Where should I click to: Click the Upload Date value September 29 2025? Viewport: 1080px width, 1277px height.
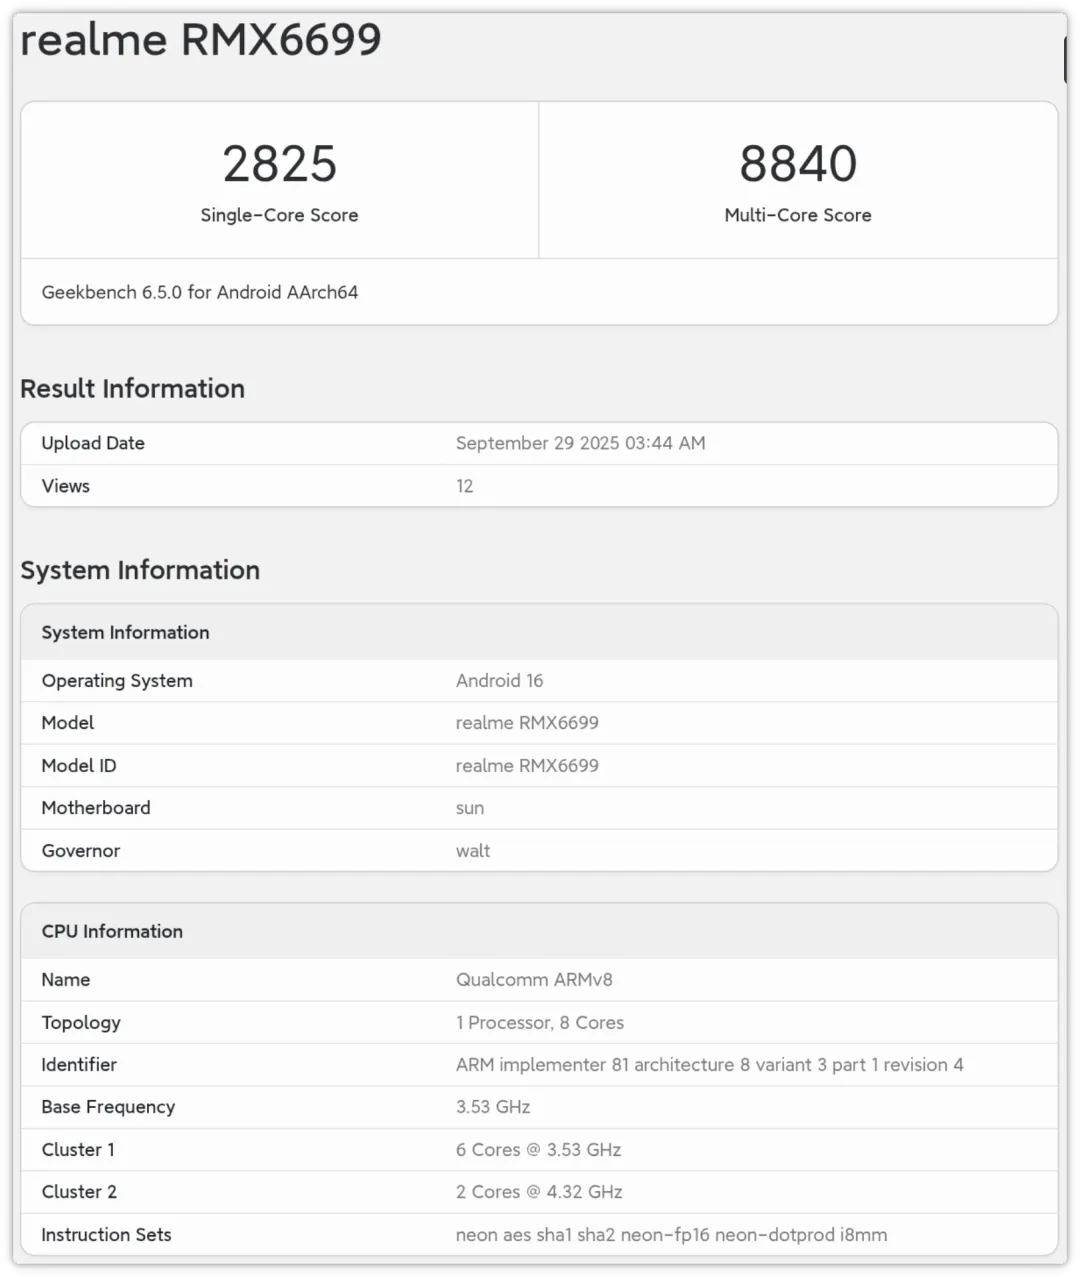[x=580, y=443]
